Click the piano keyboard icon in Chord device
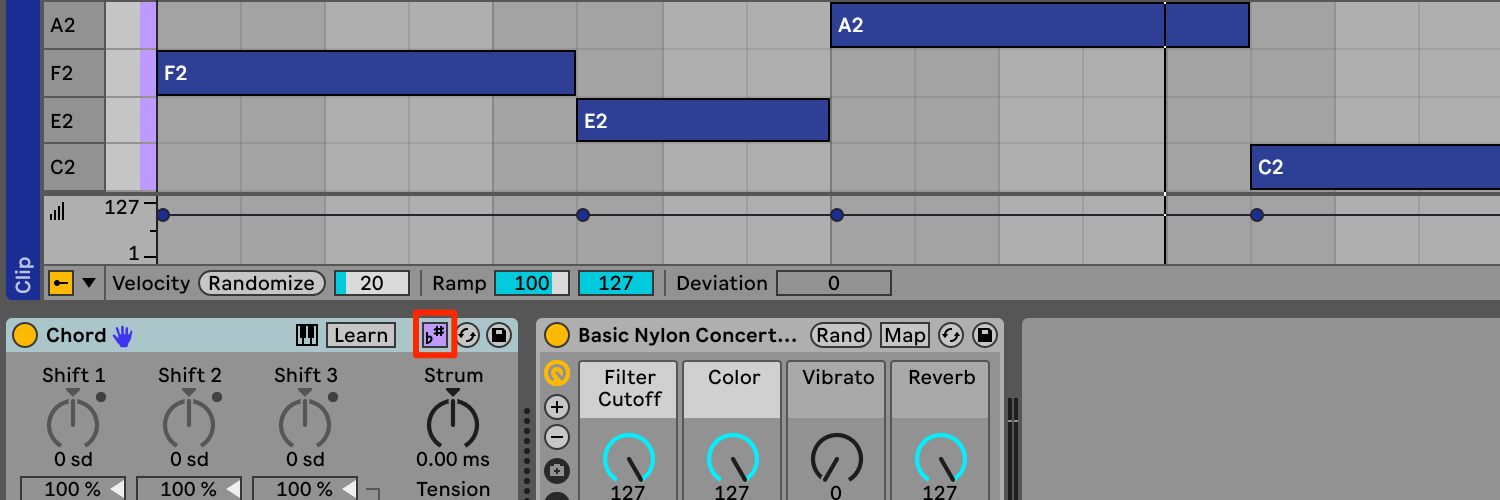 click(x=307, y=335)
